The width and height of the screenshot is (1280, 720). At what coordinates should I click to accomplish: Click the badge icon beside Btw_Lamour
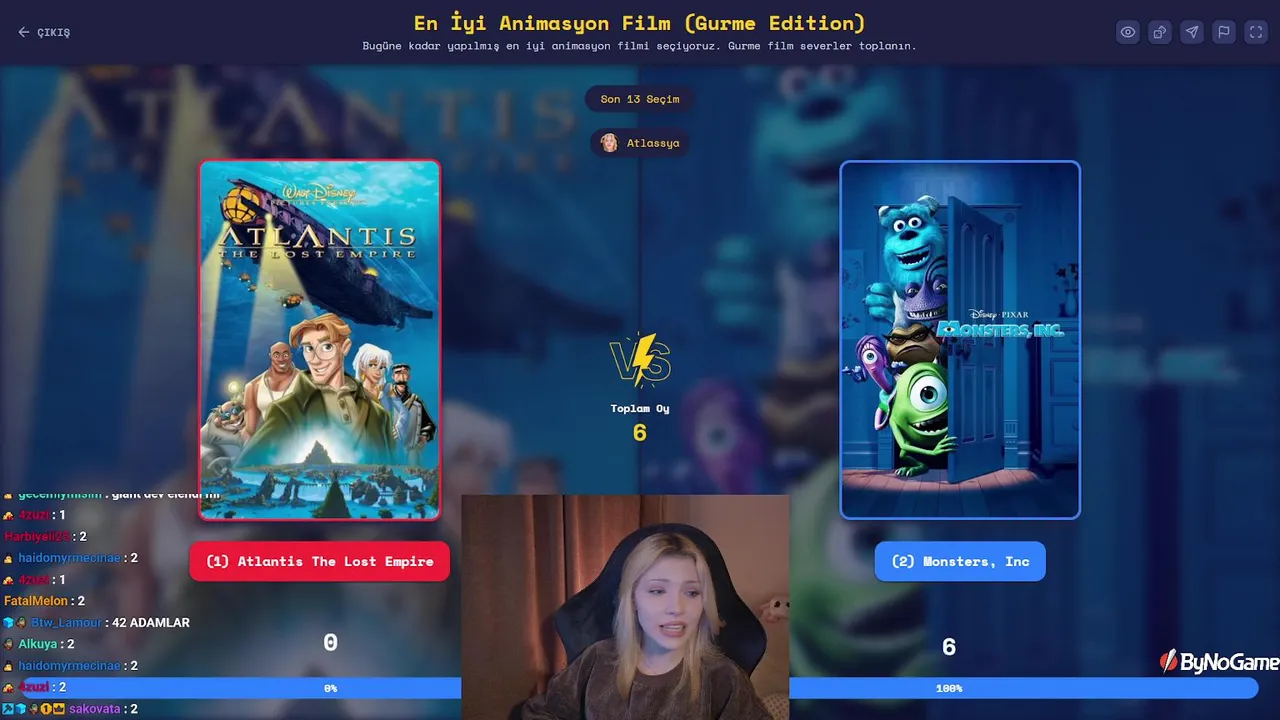[x=14, y=622]
